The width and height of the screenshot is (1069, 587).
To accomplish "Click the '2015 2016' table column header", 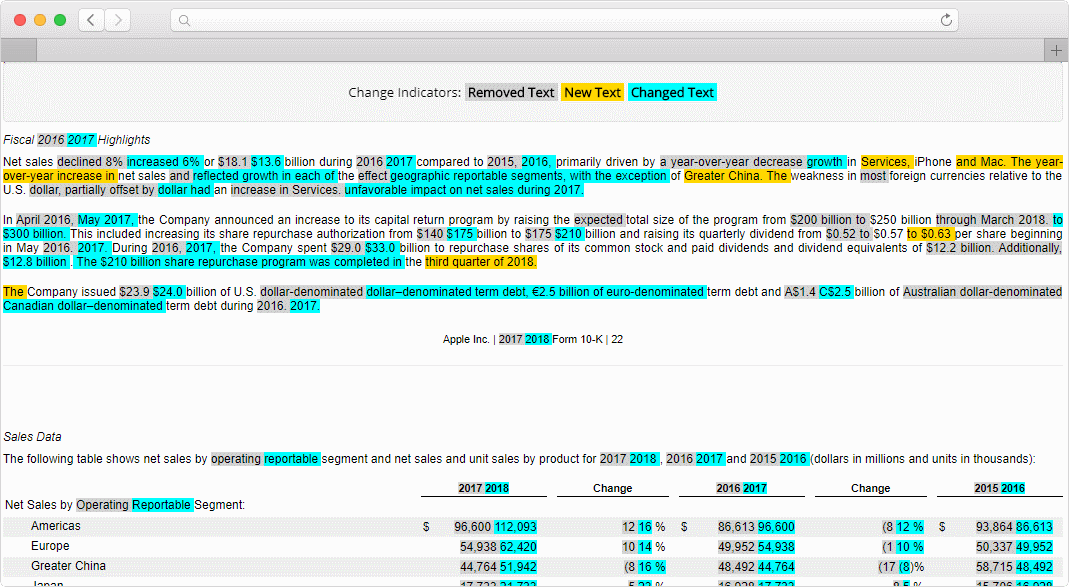I will coord(999,488).
